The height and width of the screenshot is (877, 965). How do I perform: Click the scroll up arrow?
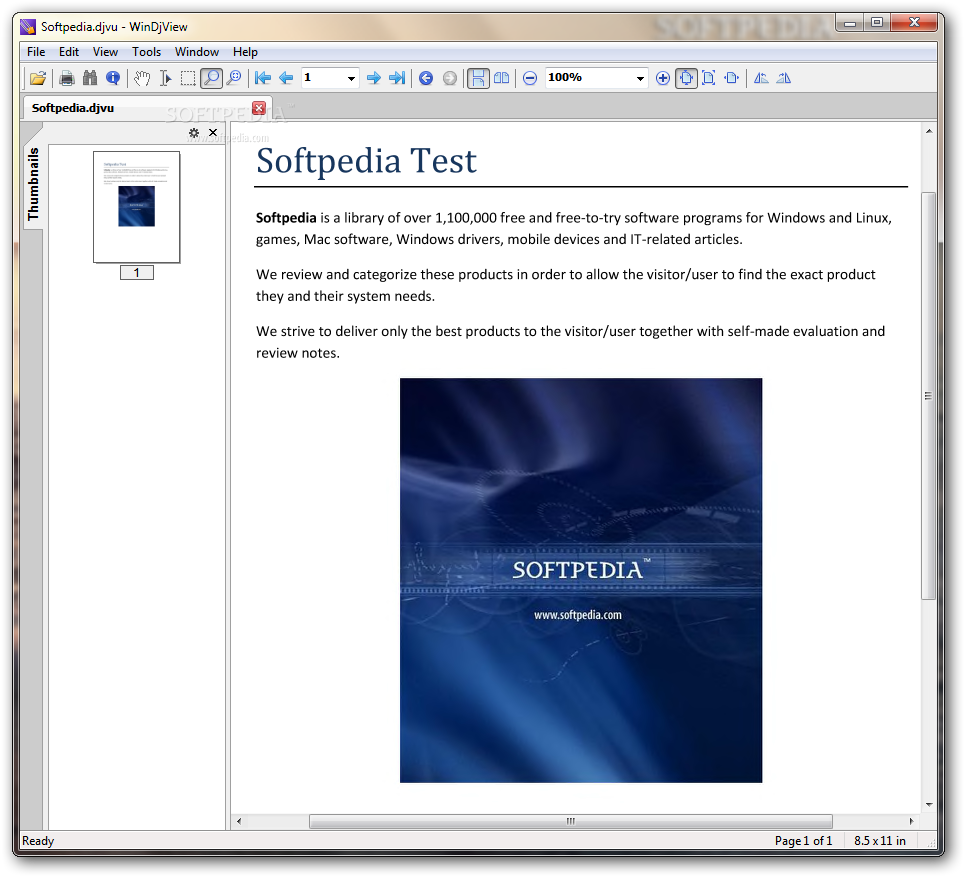[929, 131]
